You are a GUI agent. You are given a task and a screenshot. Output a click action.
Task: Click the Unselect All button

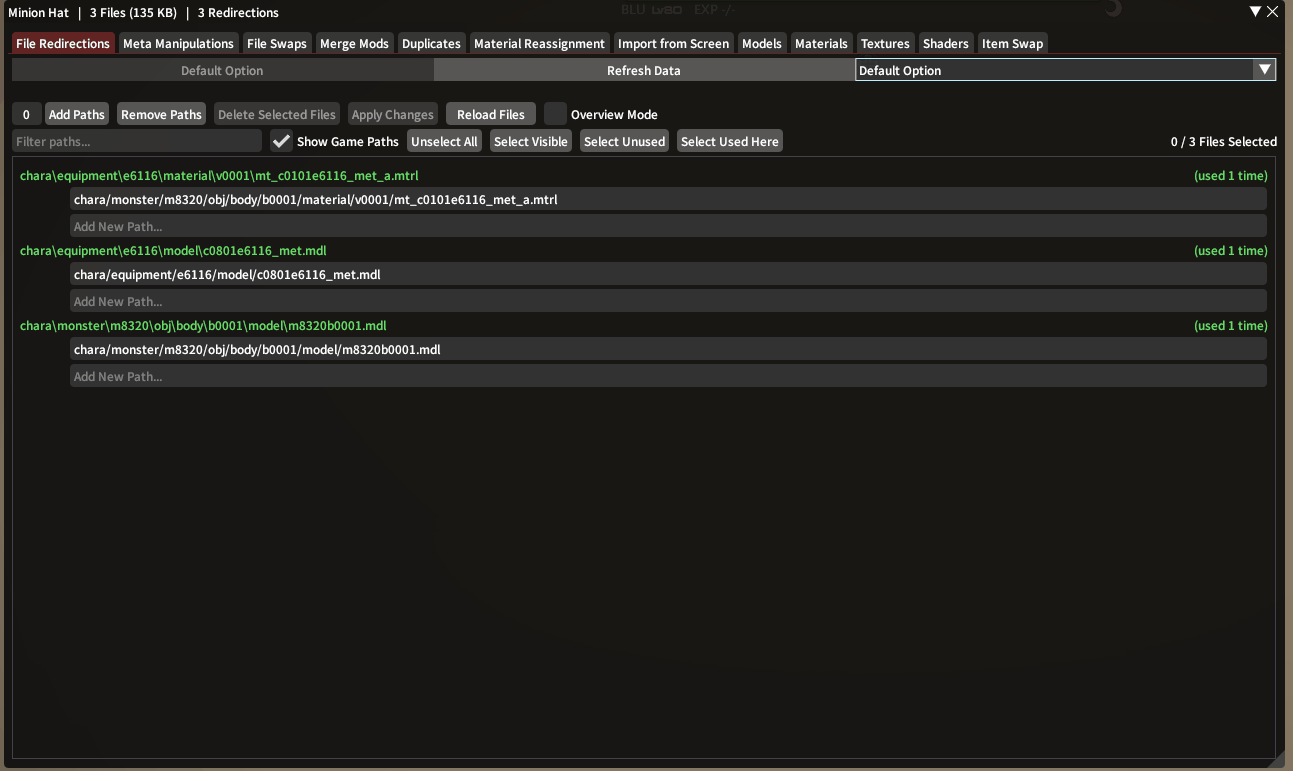[x=444, y=141]
